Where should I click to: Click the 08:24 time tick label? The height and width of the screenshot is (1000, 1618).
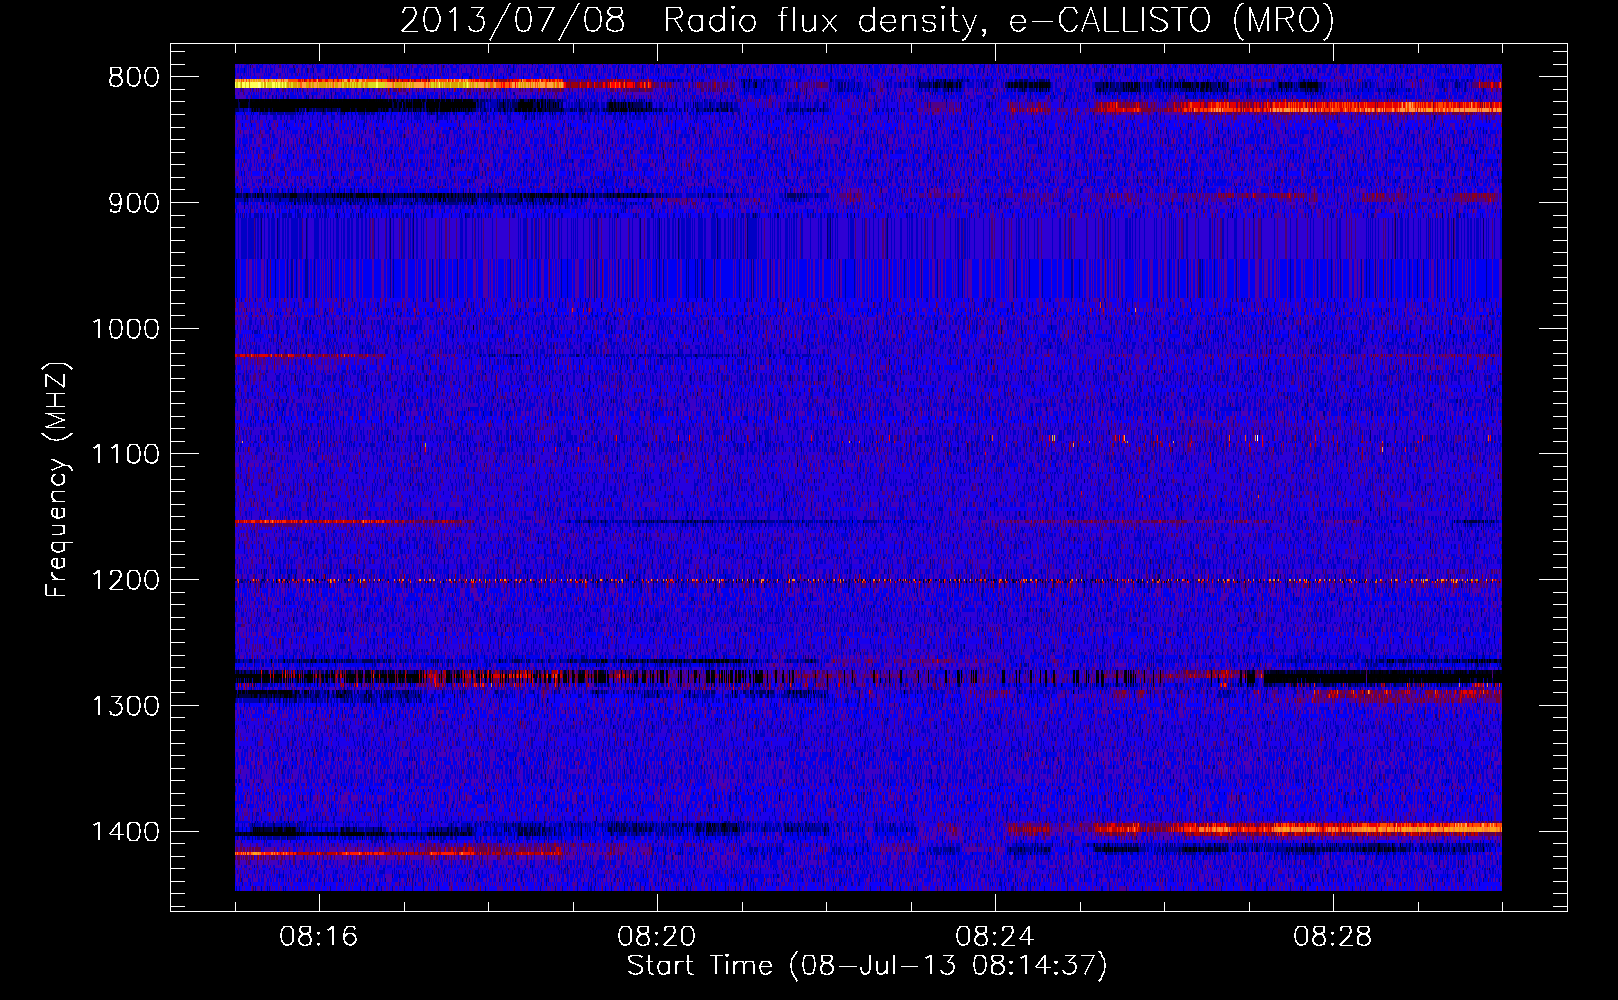[x=995, y=937]
